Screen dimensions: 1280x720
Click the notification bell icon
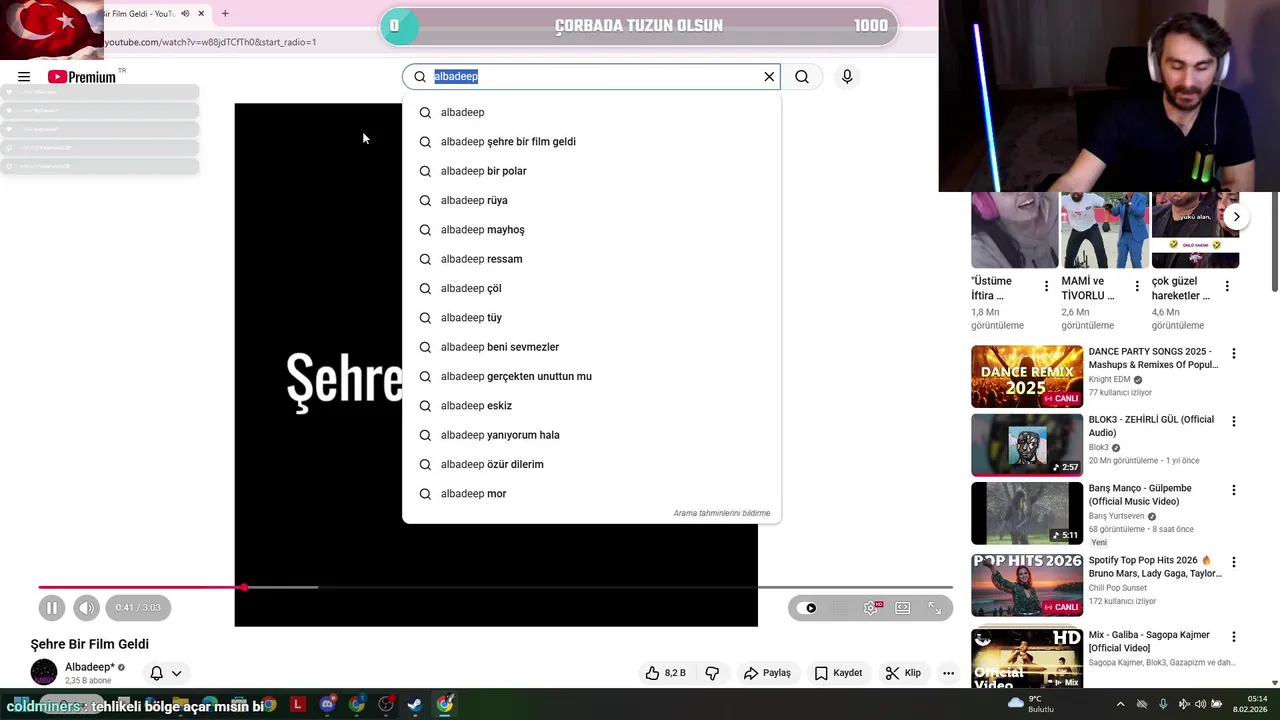[156, 673]
